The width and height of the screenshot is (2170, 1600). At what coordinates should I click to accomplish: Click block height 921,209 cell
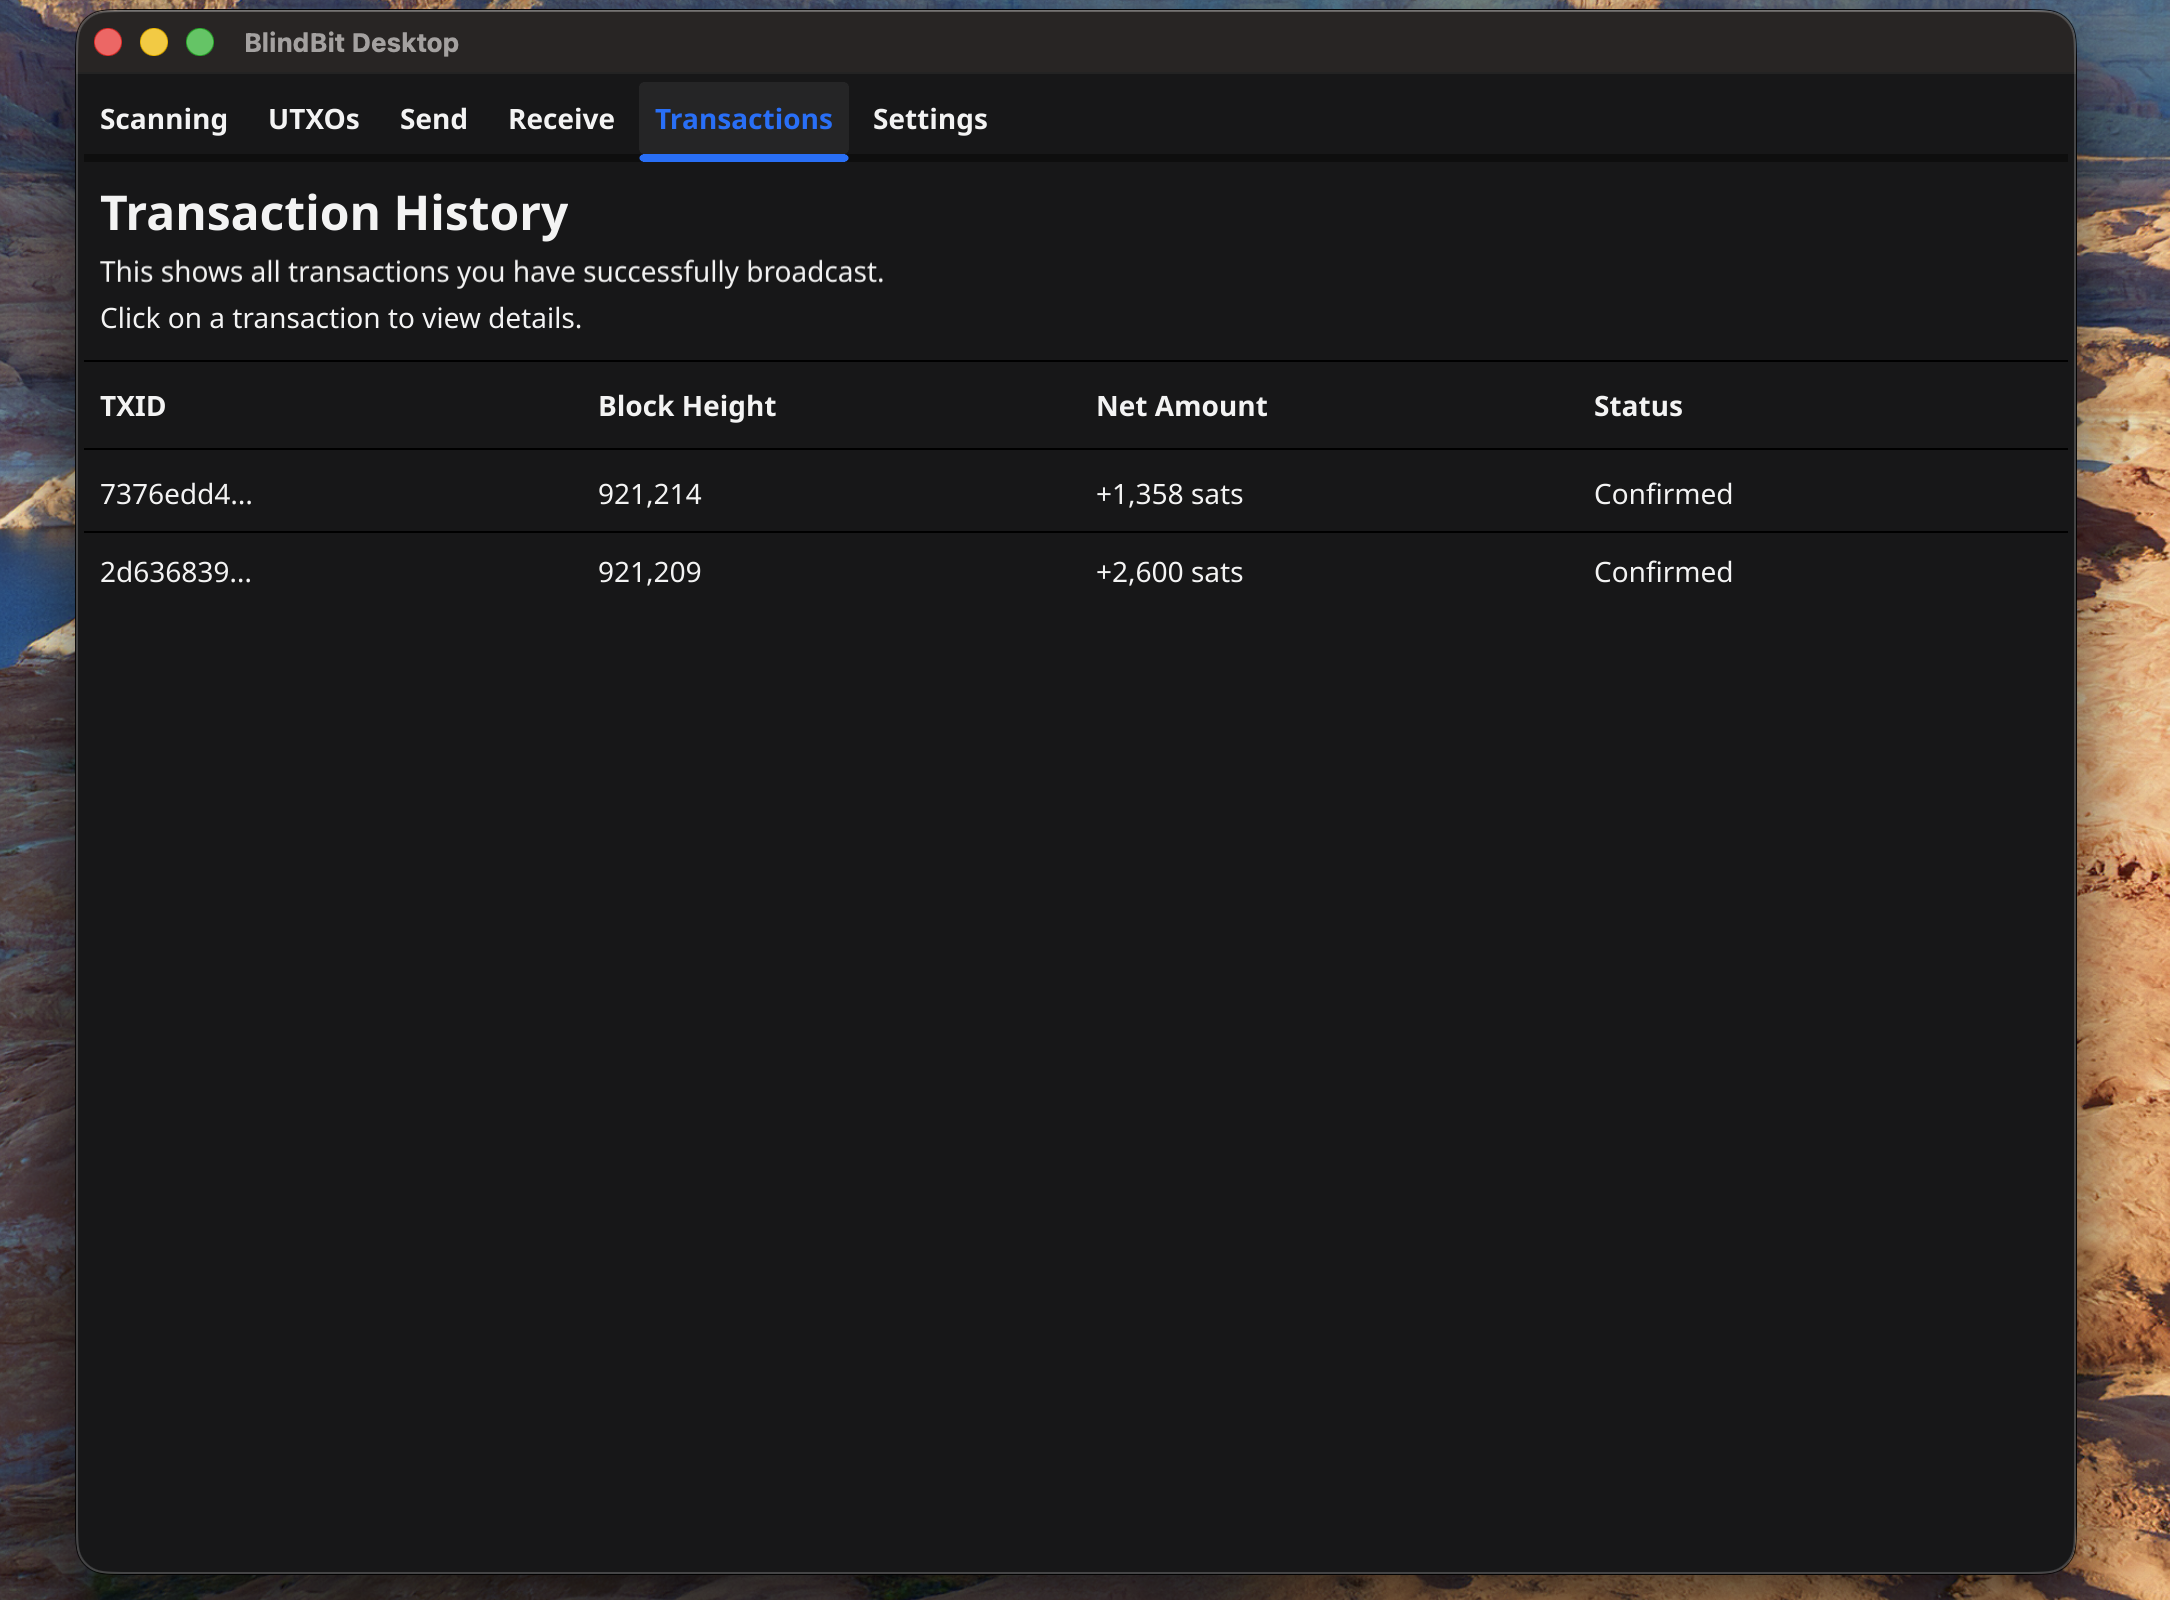coord(649,572)
